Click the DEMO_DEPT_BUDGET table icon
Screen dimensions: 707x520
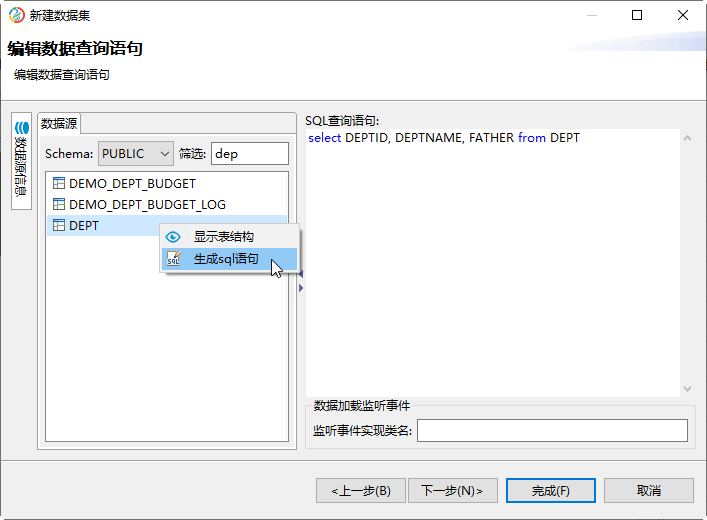click(59, 183)
